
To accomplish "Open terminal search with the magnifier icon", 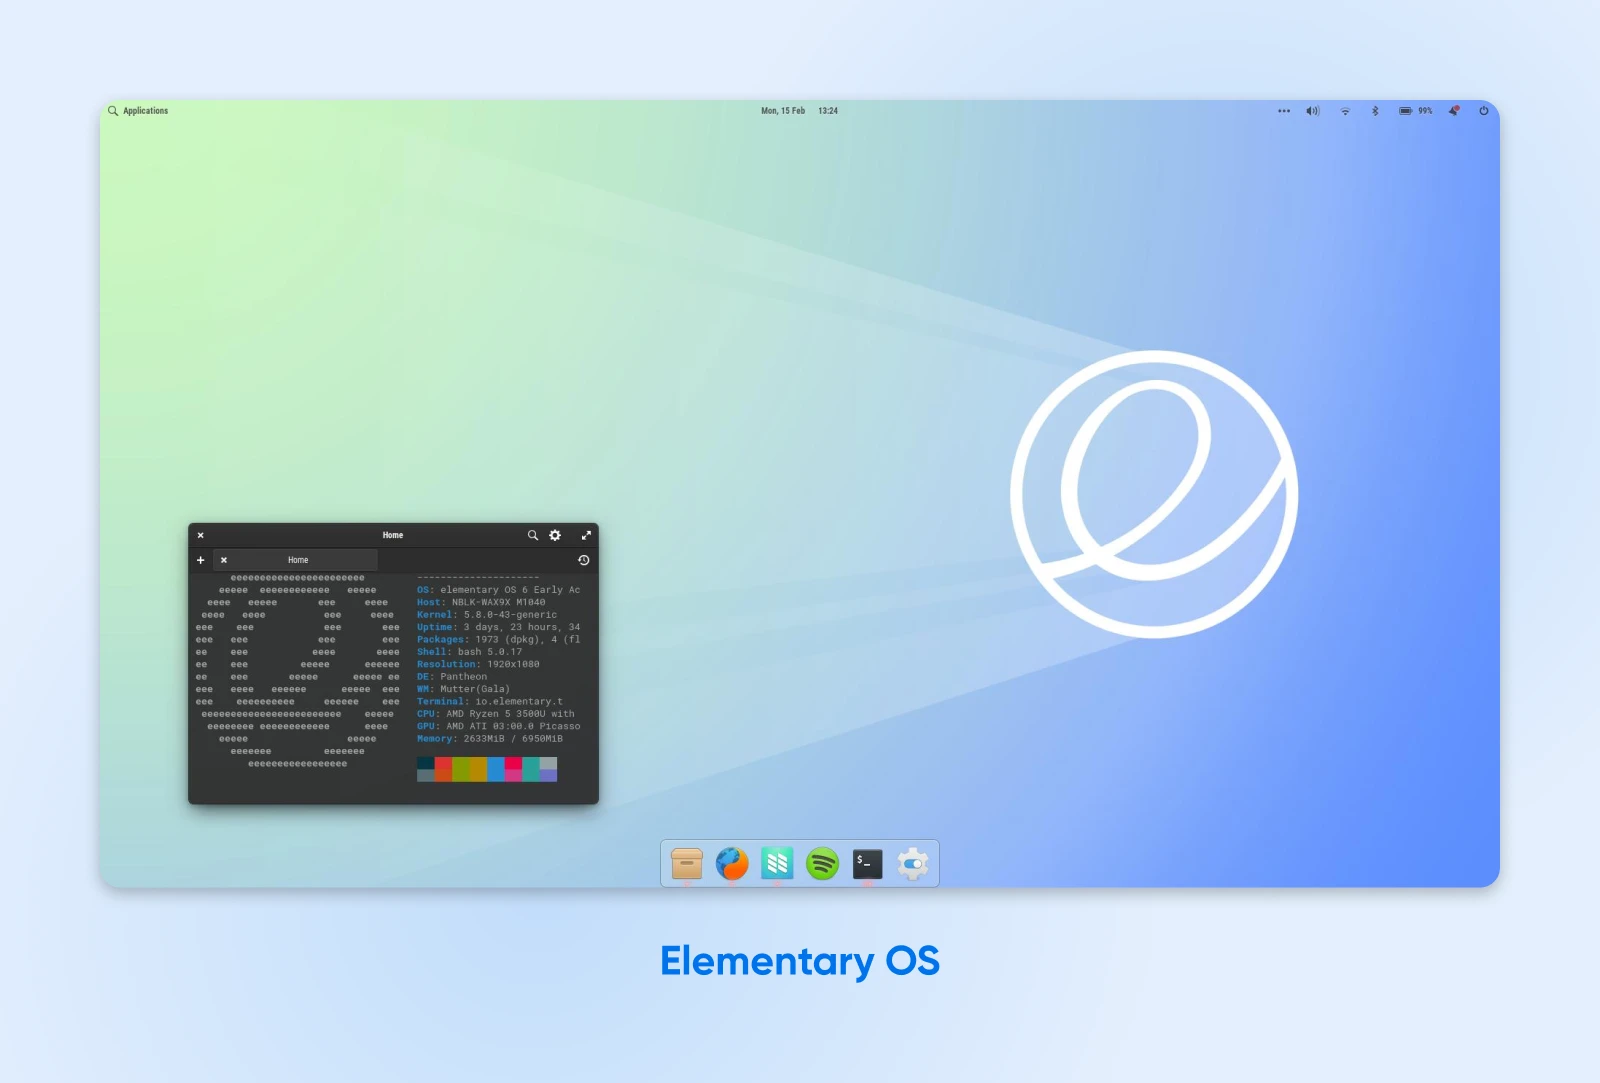I will pos(533,535).
